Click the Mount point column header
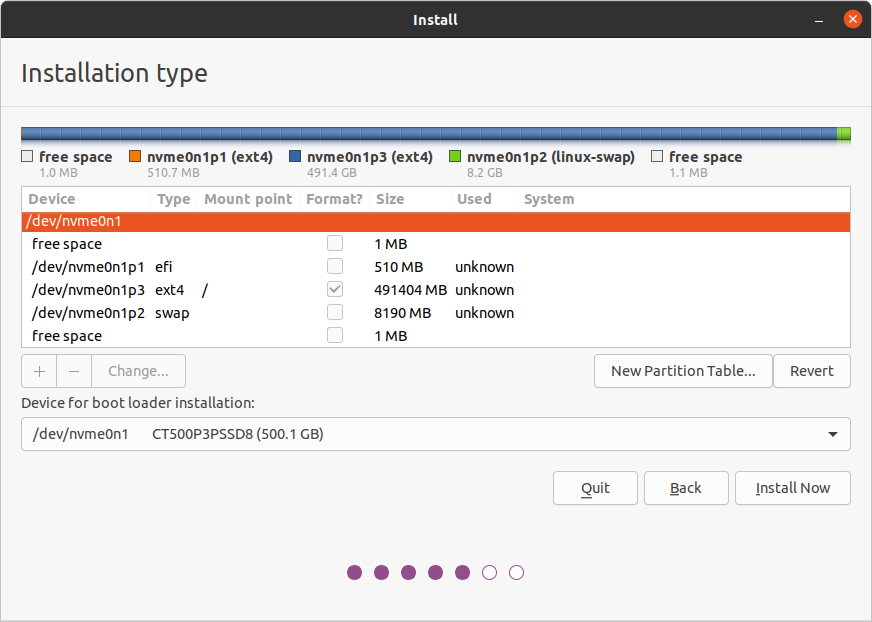 tap(248, 199)
